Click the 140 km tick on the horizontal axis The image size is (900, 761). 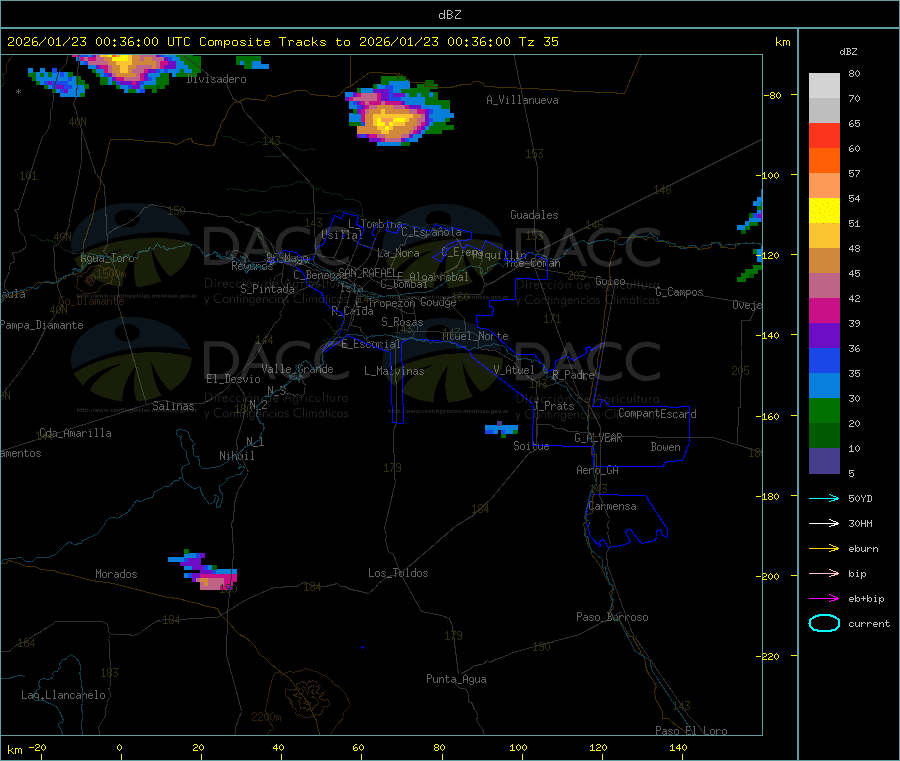click(x=678, y=747)
